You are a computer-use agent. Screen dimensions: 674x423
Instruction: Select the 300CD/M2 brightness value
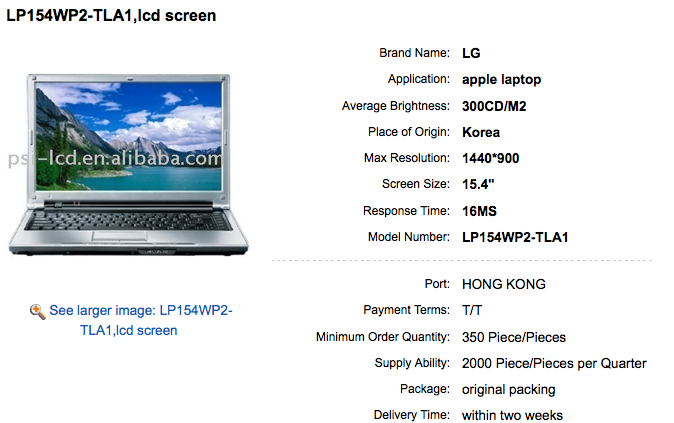(x=494, y=106)
